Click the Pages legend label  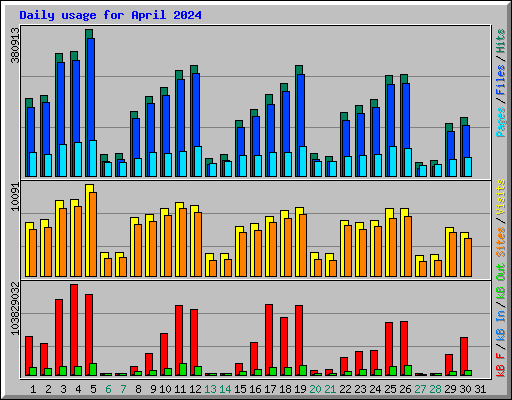(501, 122)
